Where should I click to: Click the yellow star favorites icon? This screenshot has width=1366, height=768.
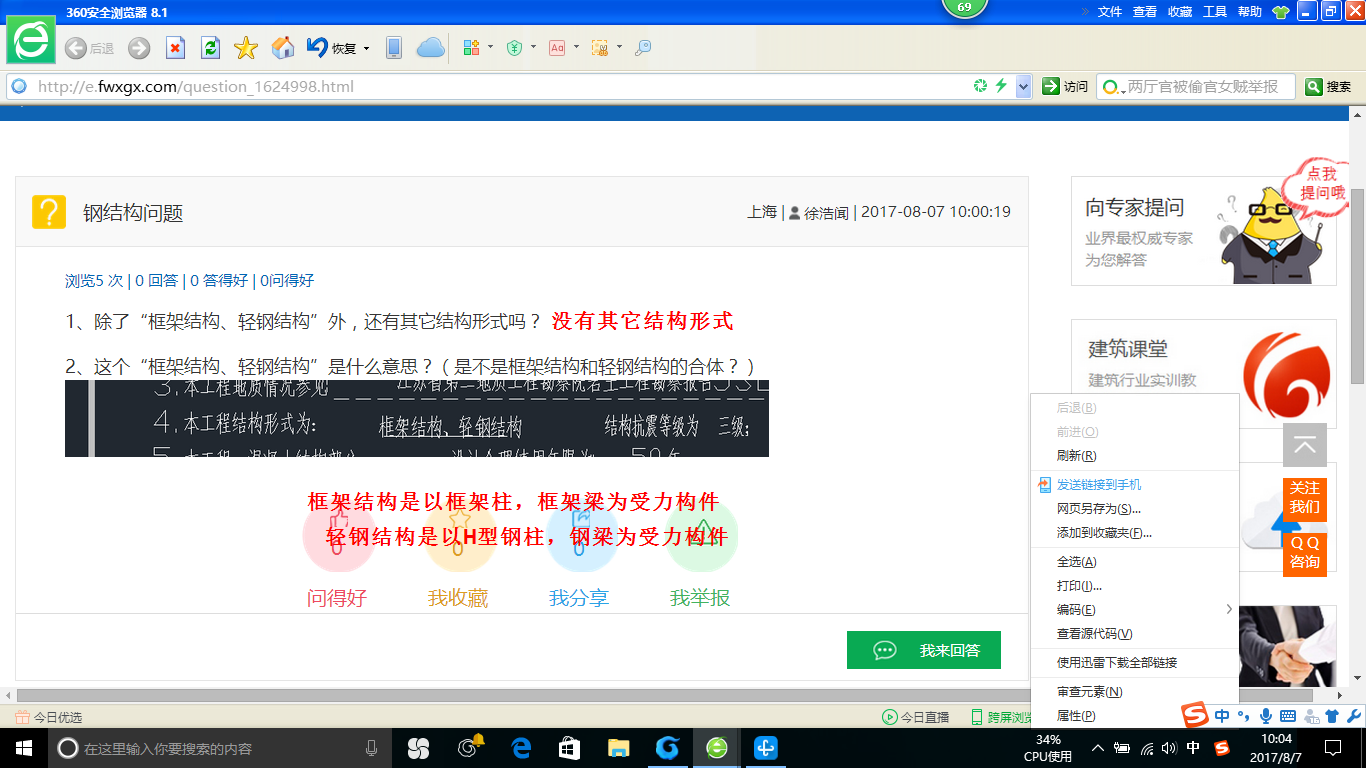point(246,48)
